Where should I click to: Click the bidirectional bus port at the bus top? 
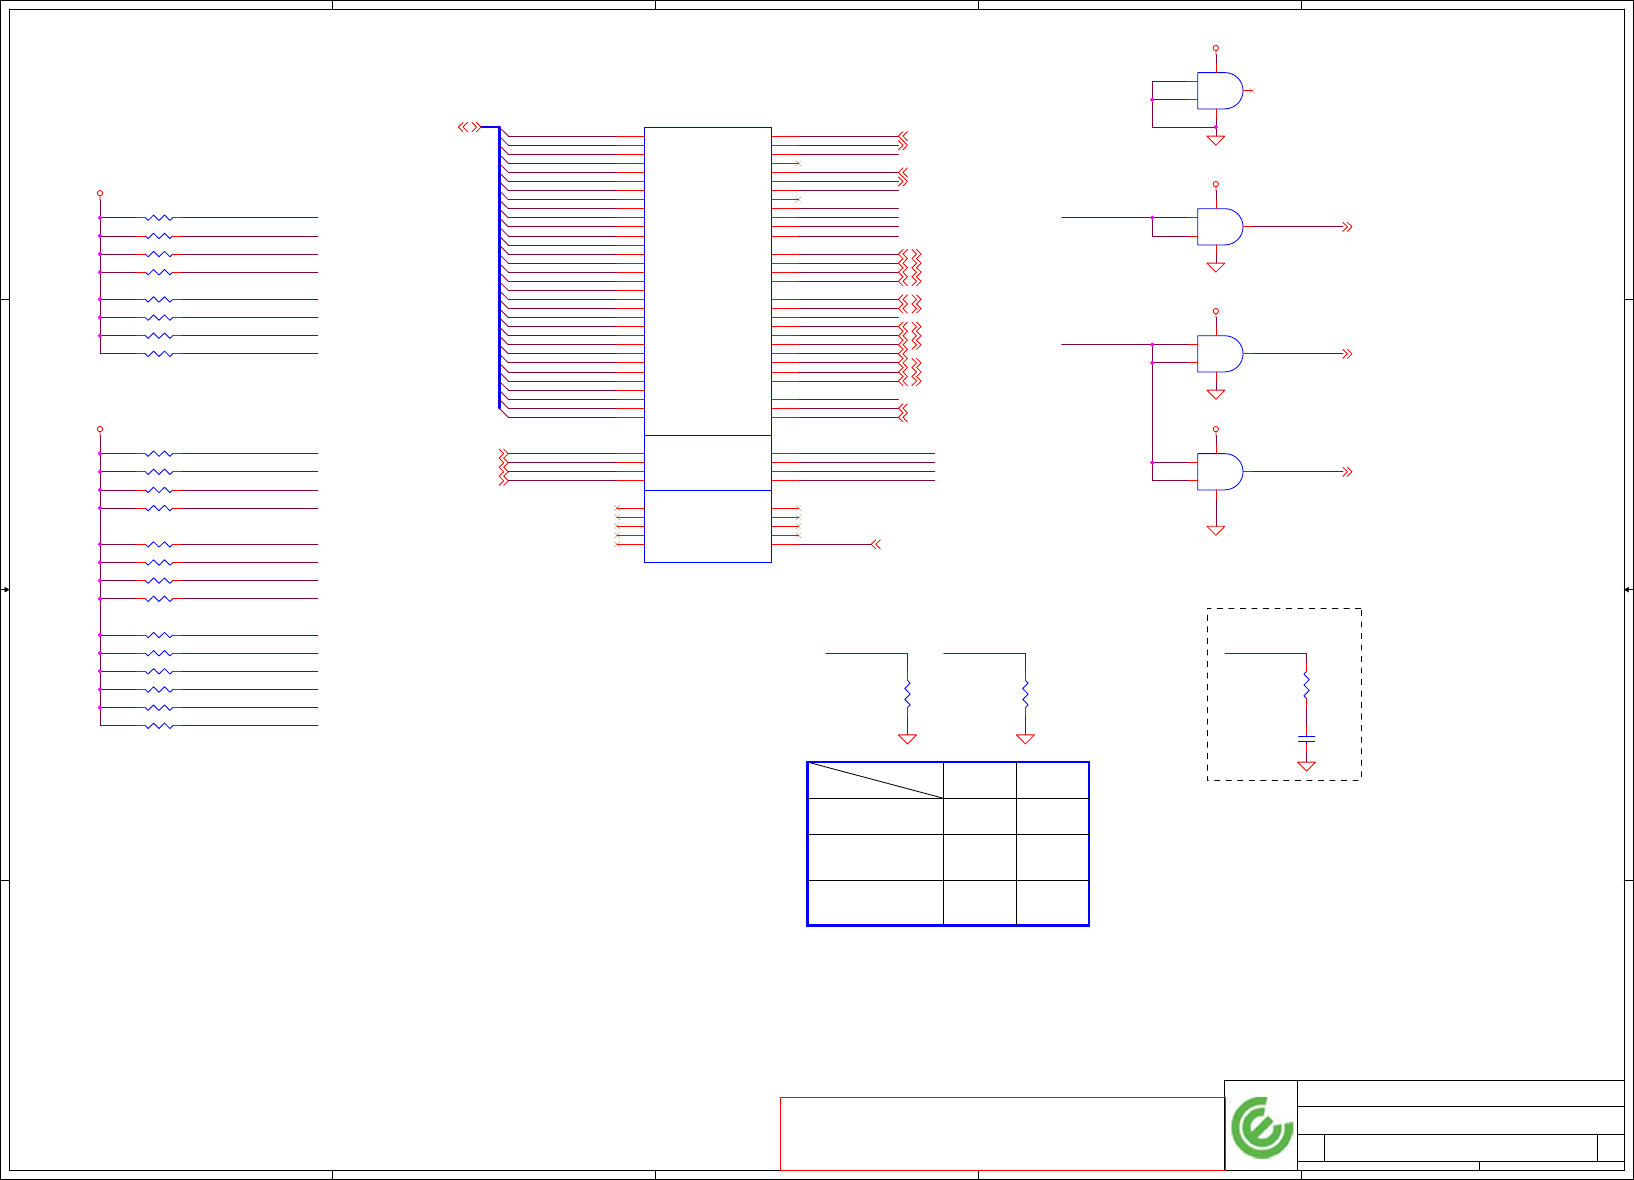[470, 127]
